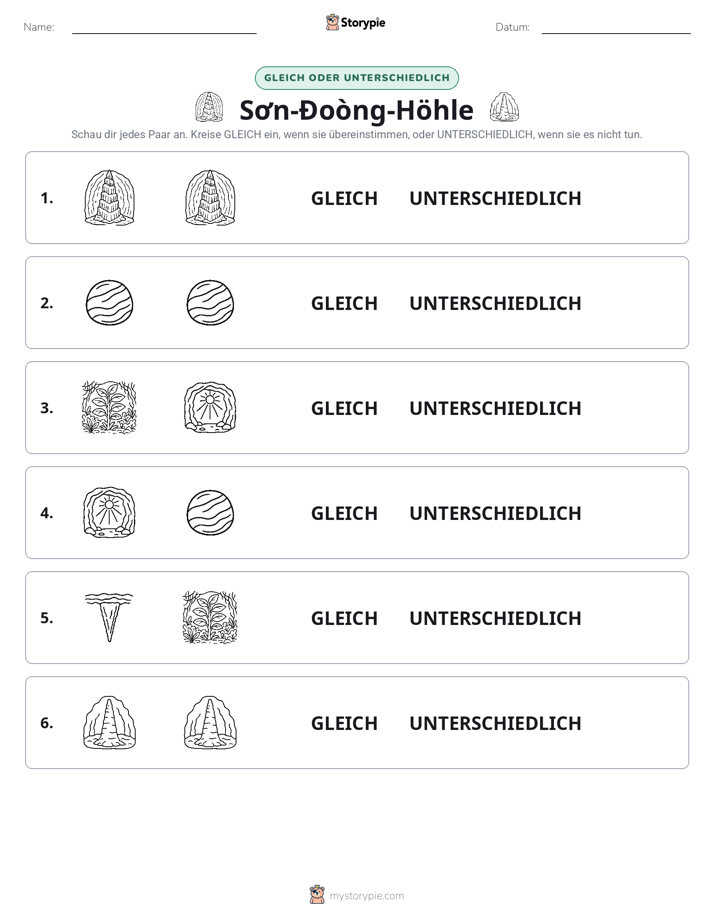The image size is (714, 924).
Task: Click the sunlit cave entrance in row 3
Action: (210, 407)
